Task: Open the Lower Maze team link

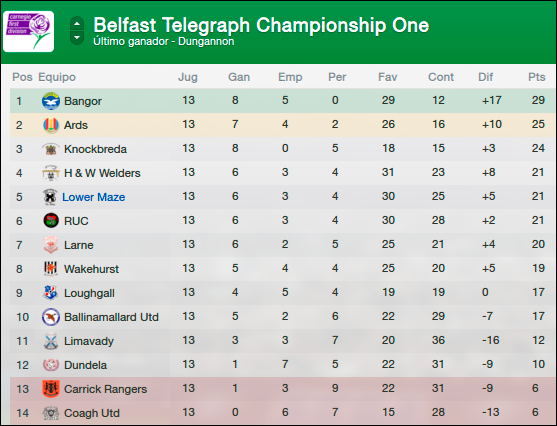Action: [x=93, y=197]
